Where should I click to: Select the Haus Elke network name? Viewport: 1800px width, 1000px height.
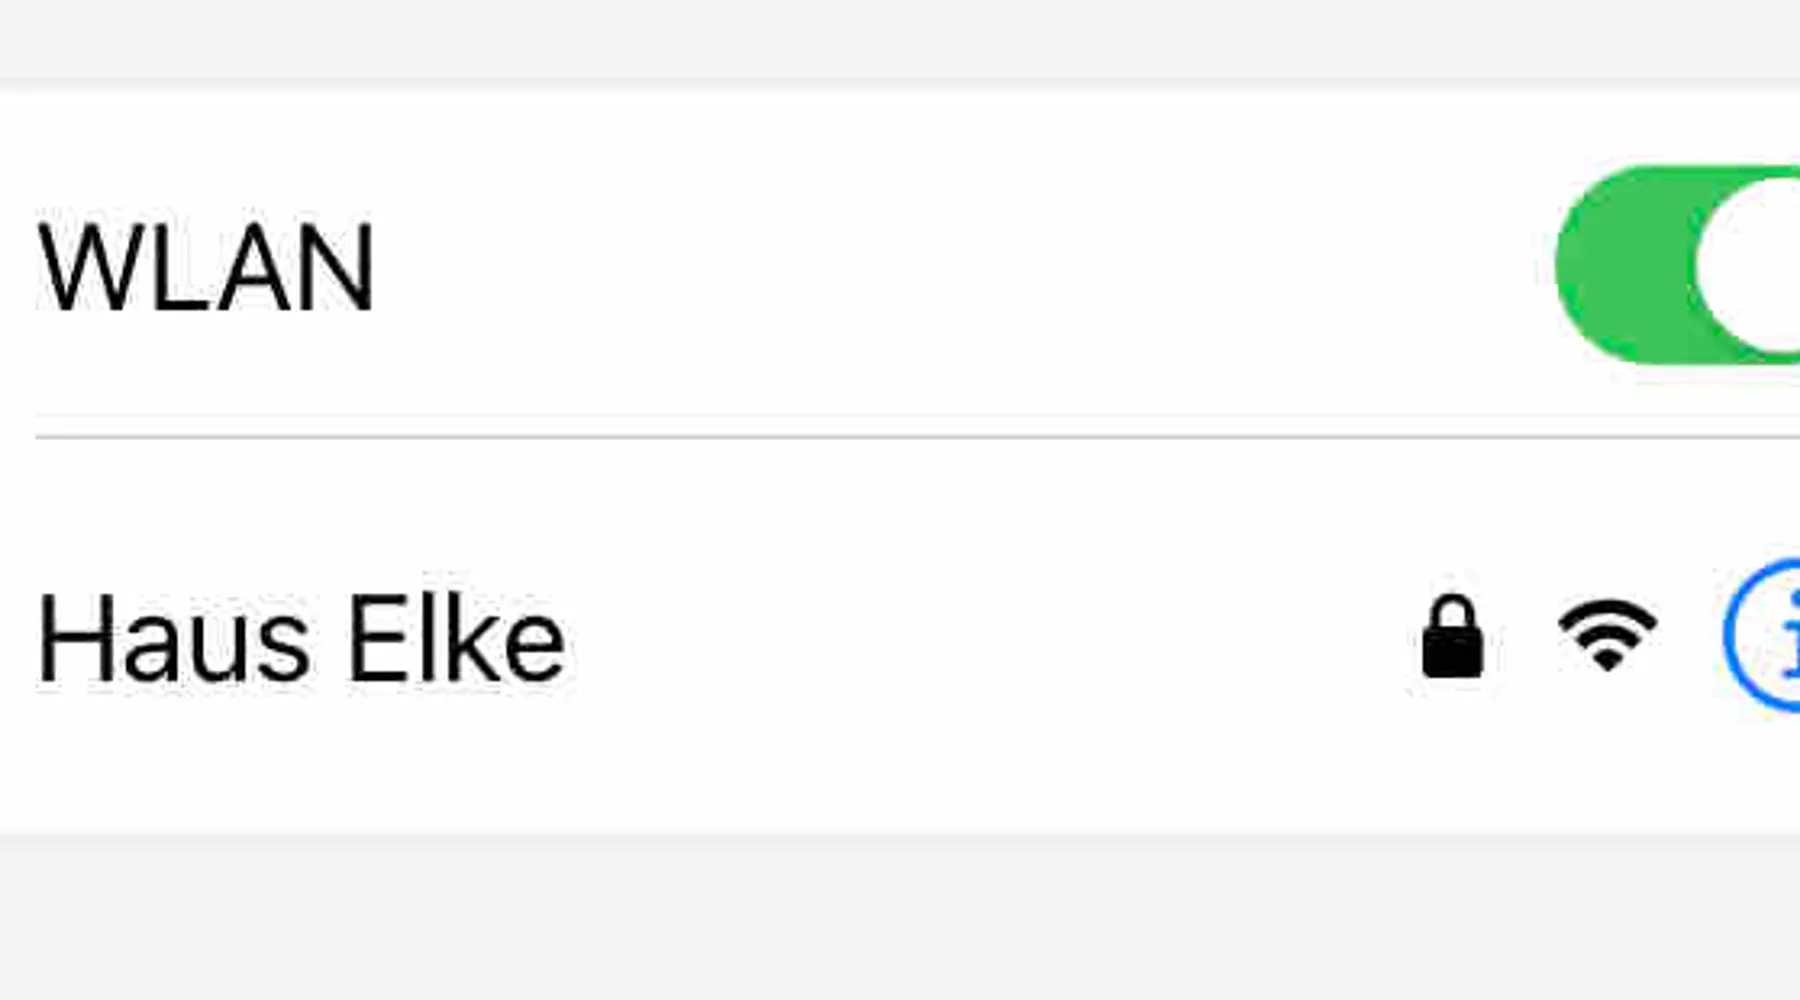pos(300,640)
